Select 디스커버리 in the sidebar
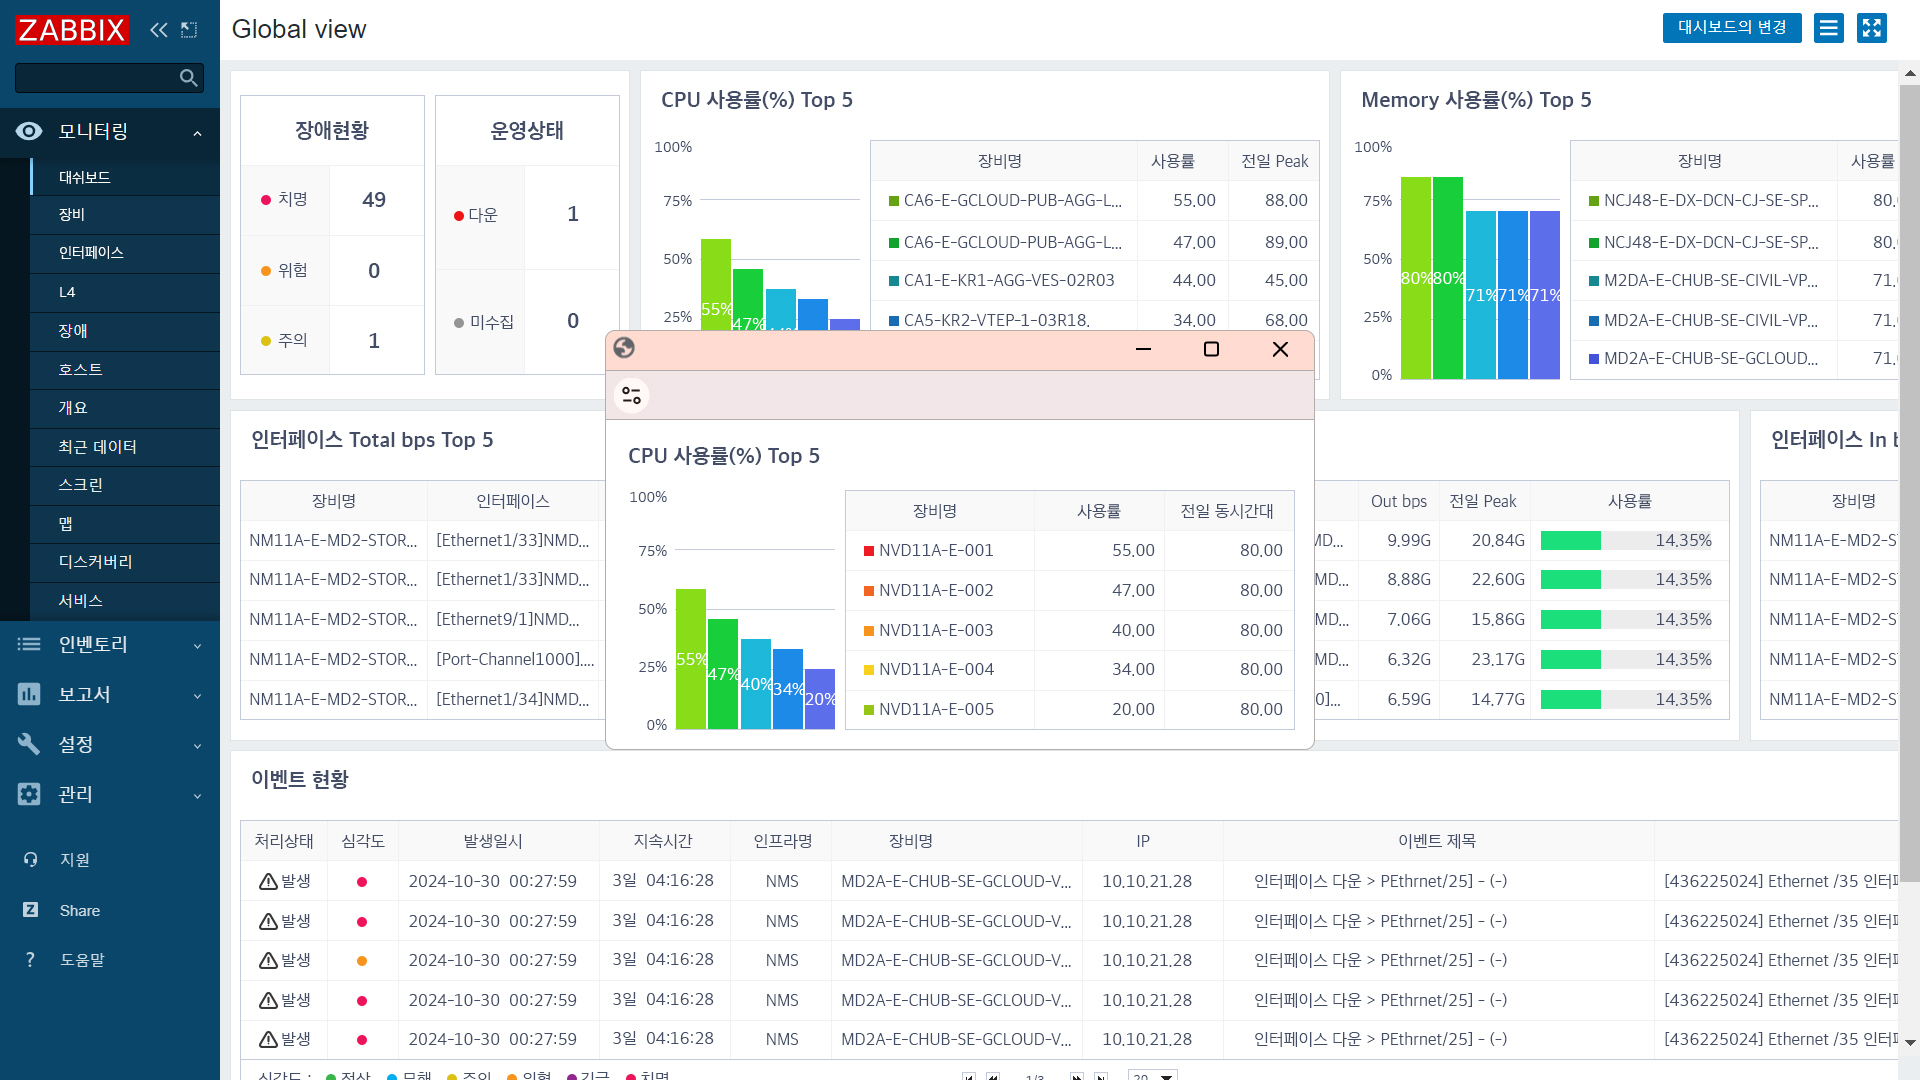The height and width of the screenshot is (1080, 1920). click(125, 562)
